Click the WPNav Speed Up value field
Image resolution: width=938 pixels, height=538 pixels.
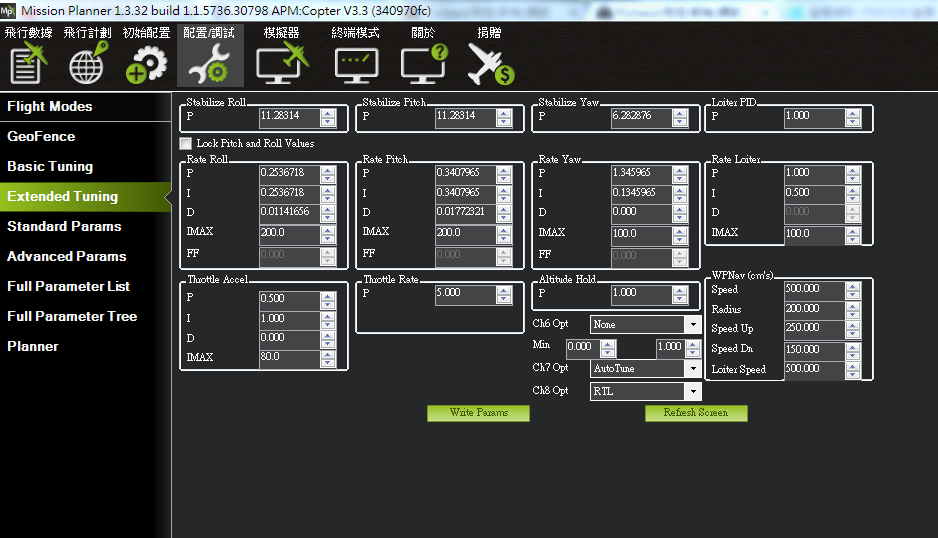[x=815, y=329]
